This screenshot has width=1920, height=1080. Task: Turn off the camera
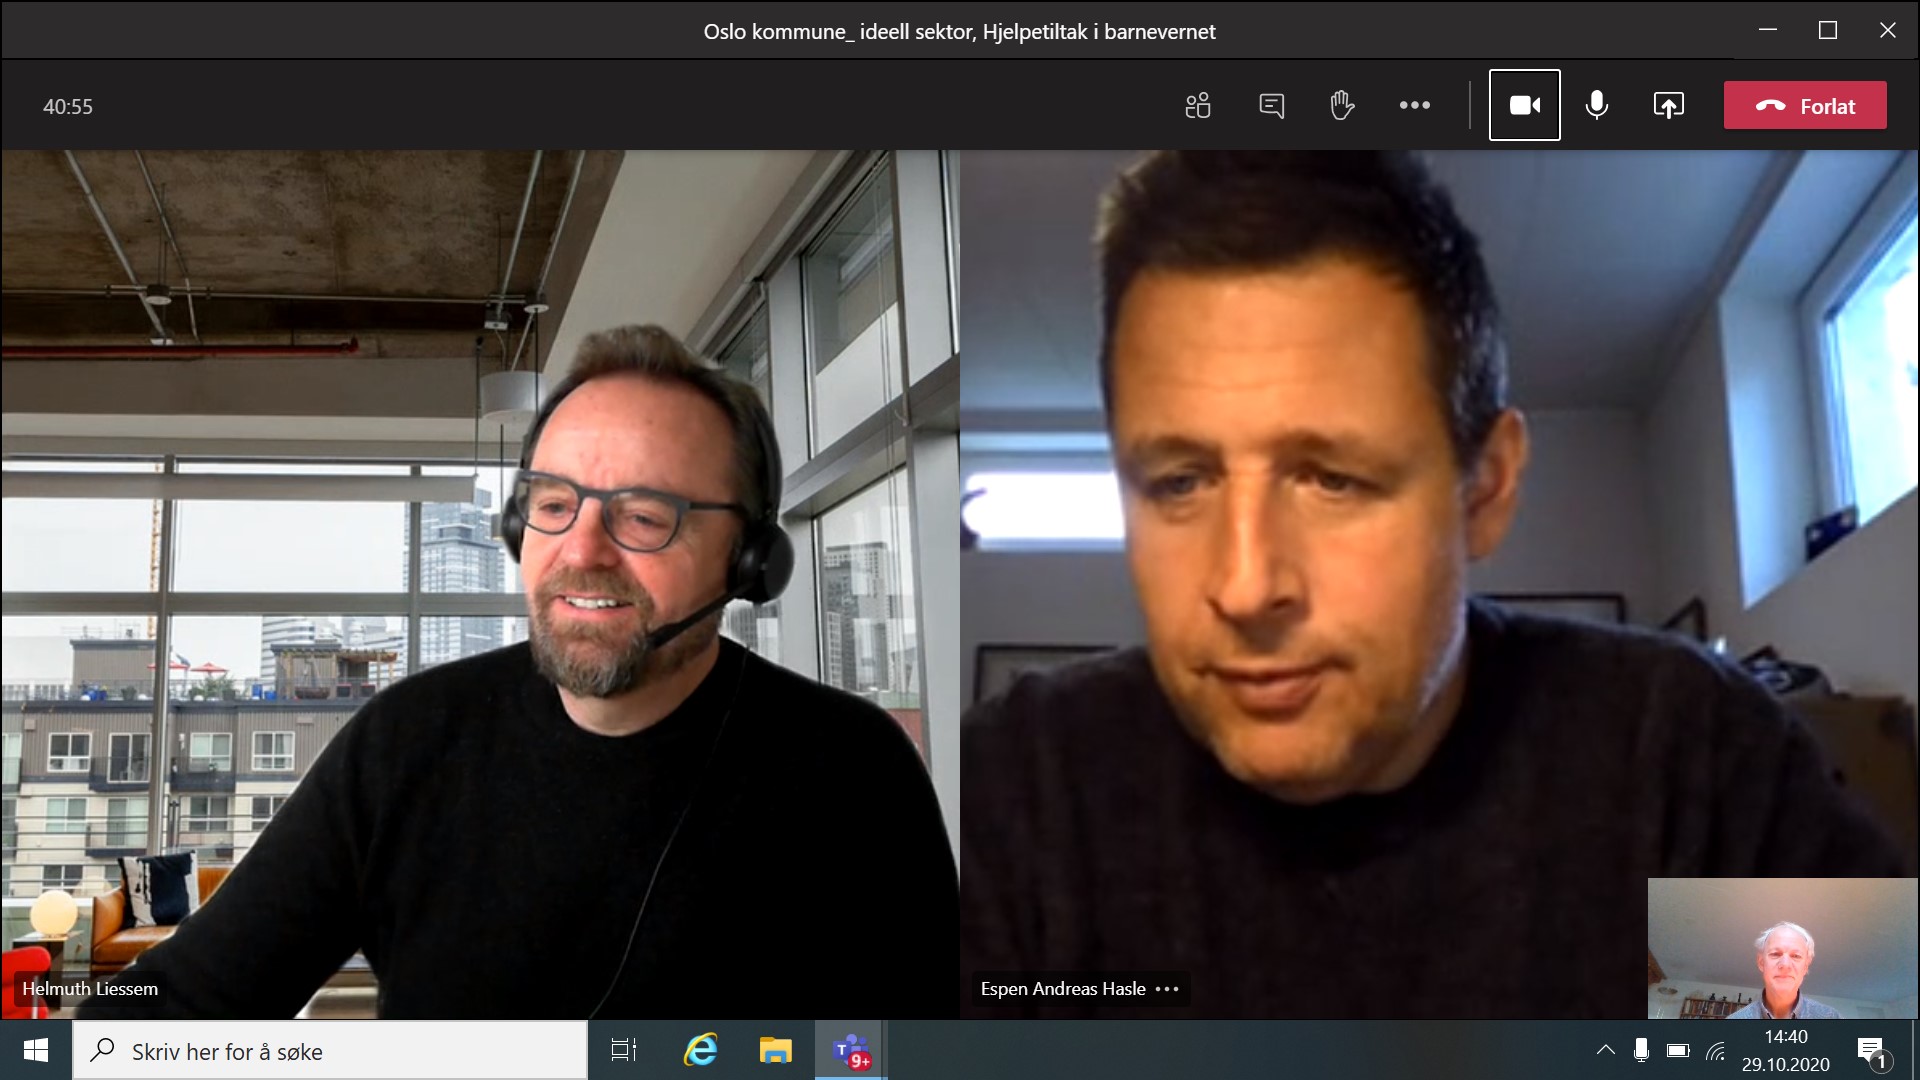[x=1524, y=105]
